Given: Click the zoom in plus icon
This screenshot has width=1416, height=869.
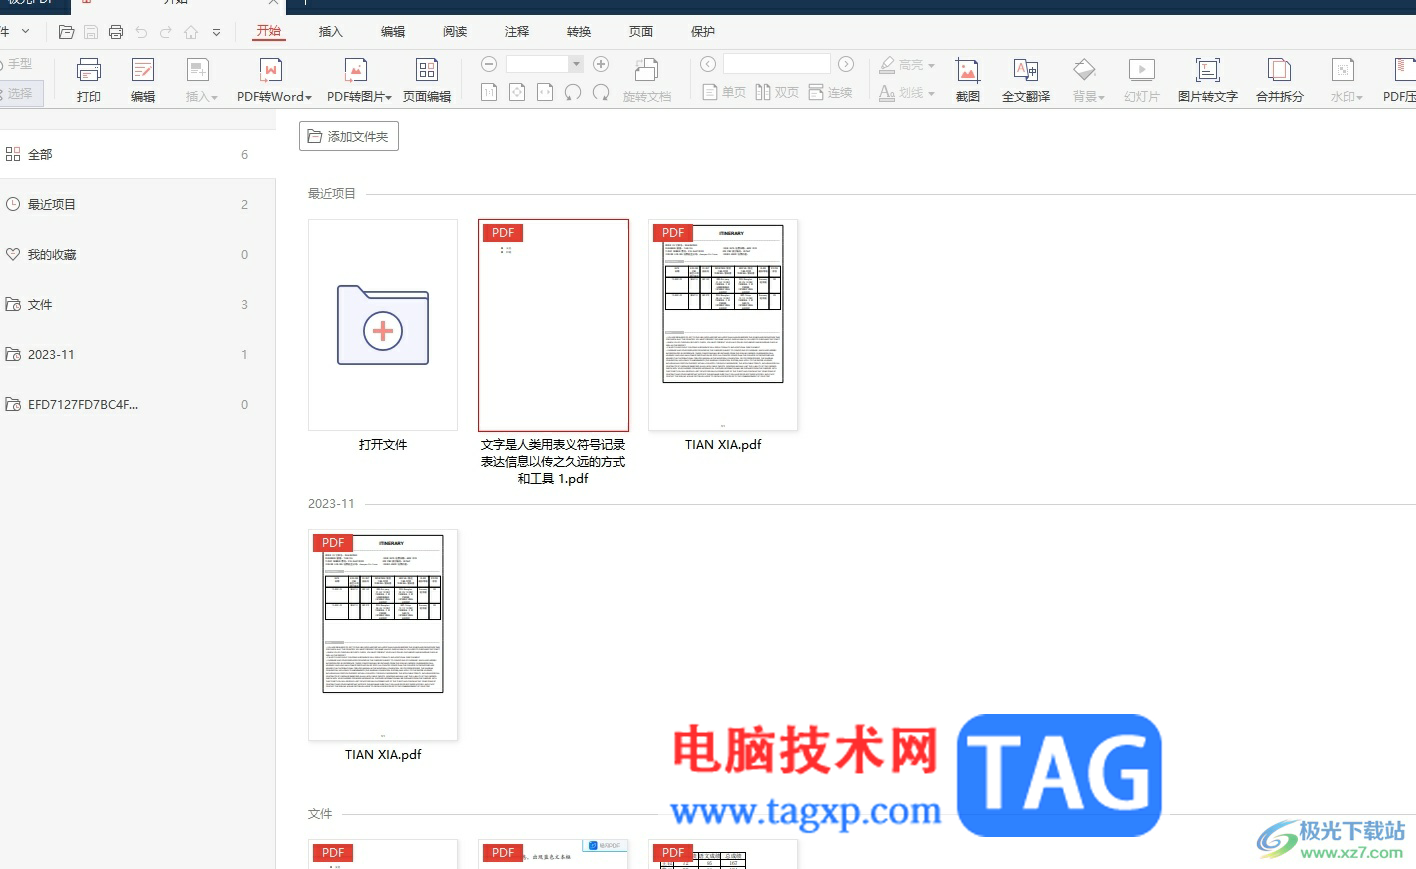Looking at the screenshot, I should click(x=601, y=64).
